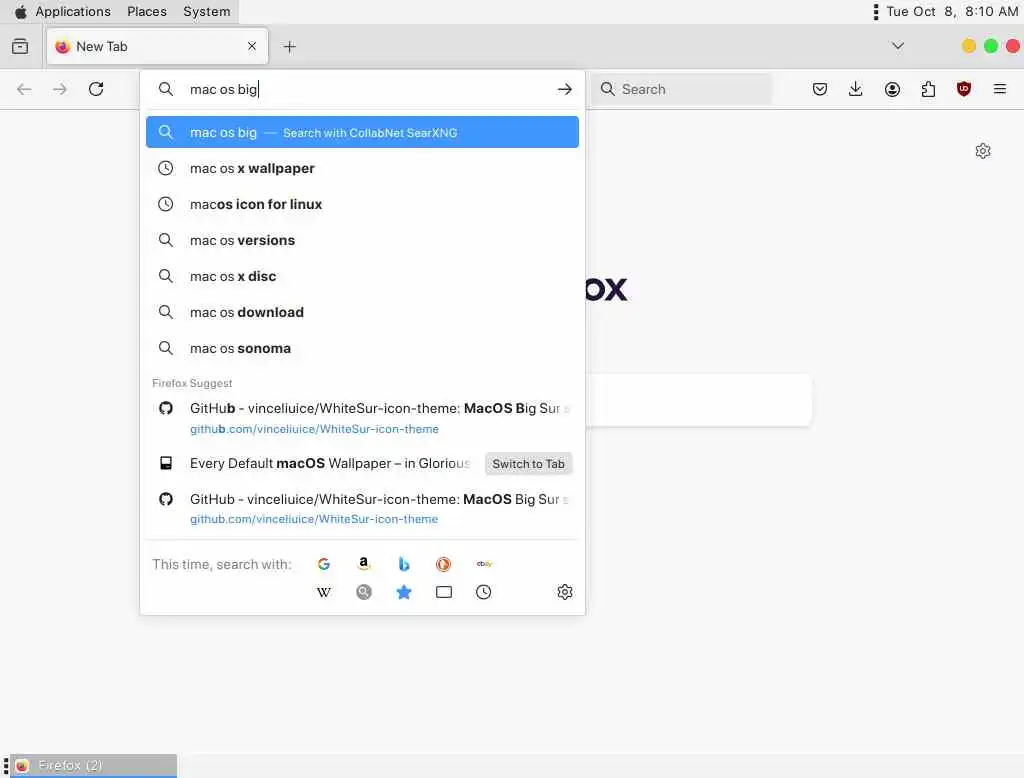Image resolution: width=1024 pixels, height=778 pixels.
Task: Open the Firefox account icon
Action: [x=892, y=89]
